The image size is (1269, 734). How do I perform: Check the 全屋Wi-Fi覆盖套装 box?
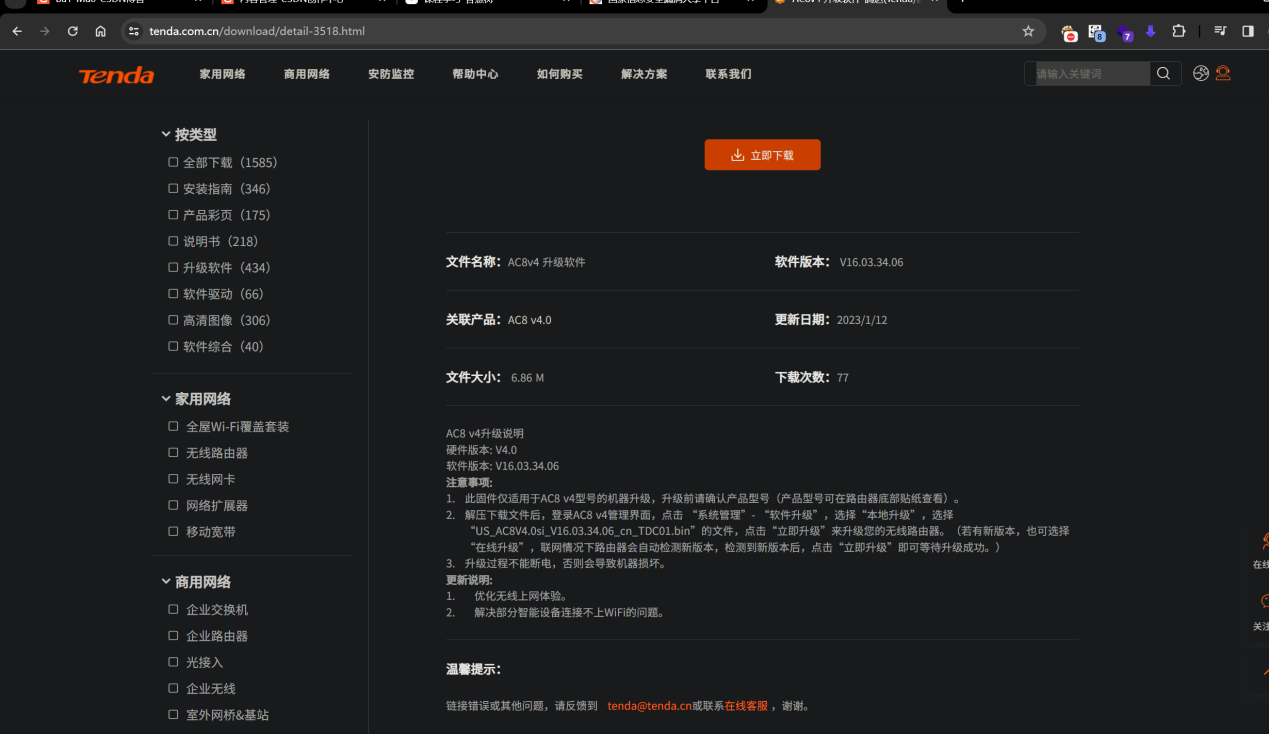(174, 426)
